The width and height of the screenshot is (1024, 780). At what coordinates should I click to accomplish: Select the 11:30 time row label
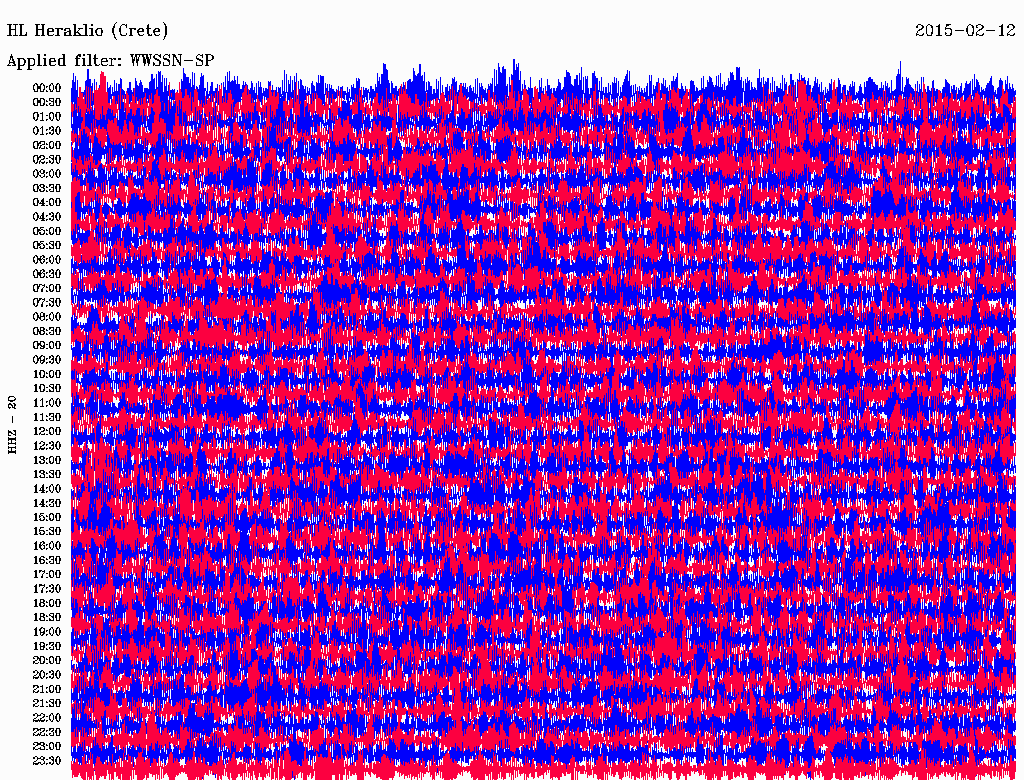click(x=47, y=417)
